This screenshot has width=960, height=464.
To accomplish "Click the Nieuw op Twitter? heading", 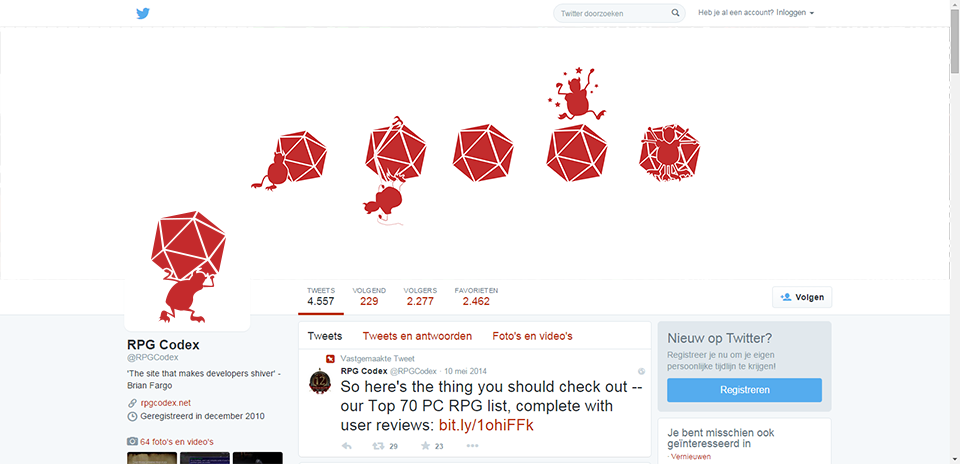I will click(719, 338).
